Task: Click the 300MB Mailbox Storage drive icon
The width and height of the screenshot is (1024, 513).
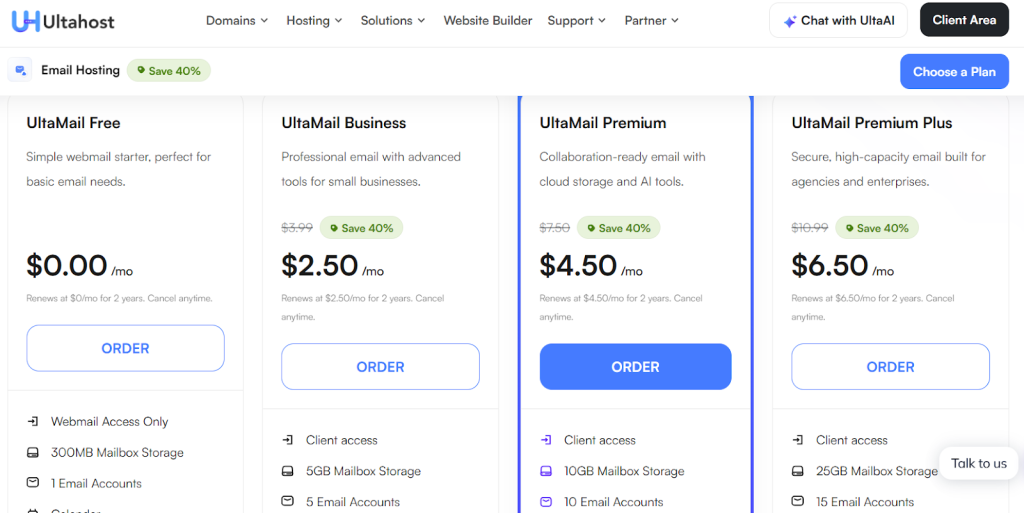Action: [x=33, y=452]
